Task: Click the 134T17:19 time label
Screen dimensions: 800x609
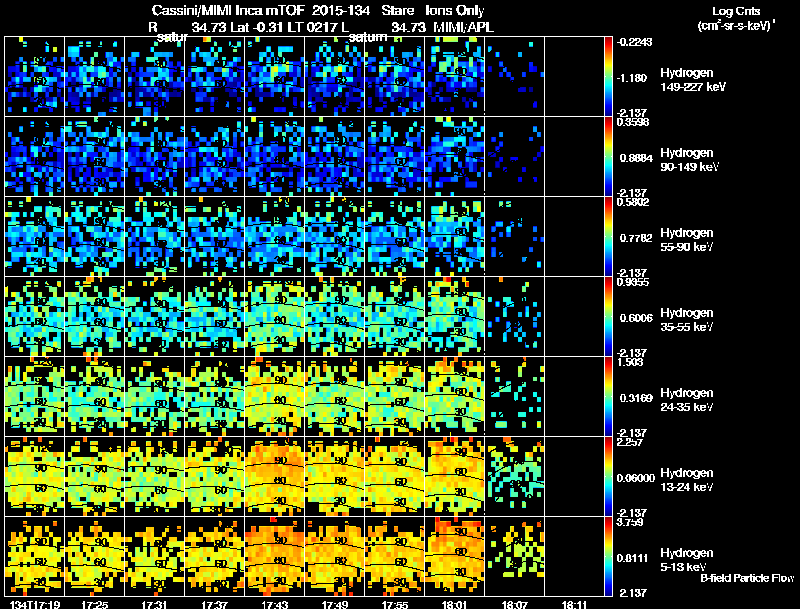Action: point(35,604)
